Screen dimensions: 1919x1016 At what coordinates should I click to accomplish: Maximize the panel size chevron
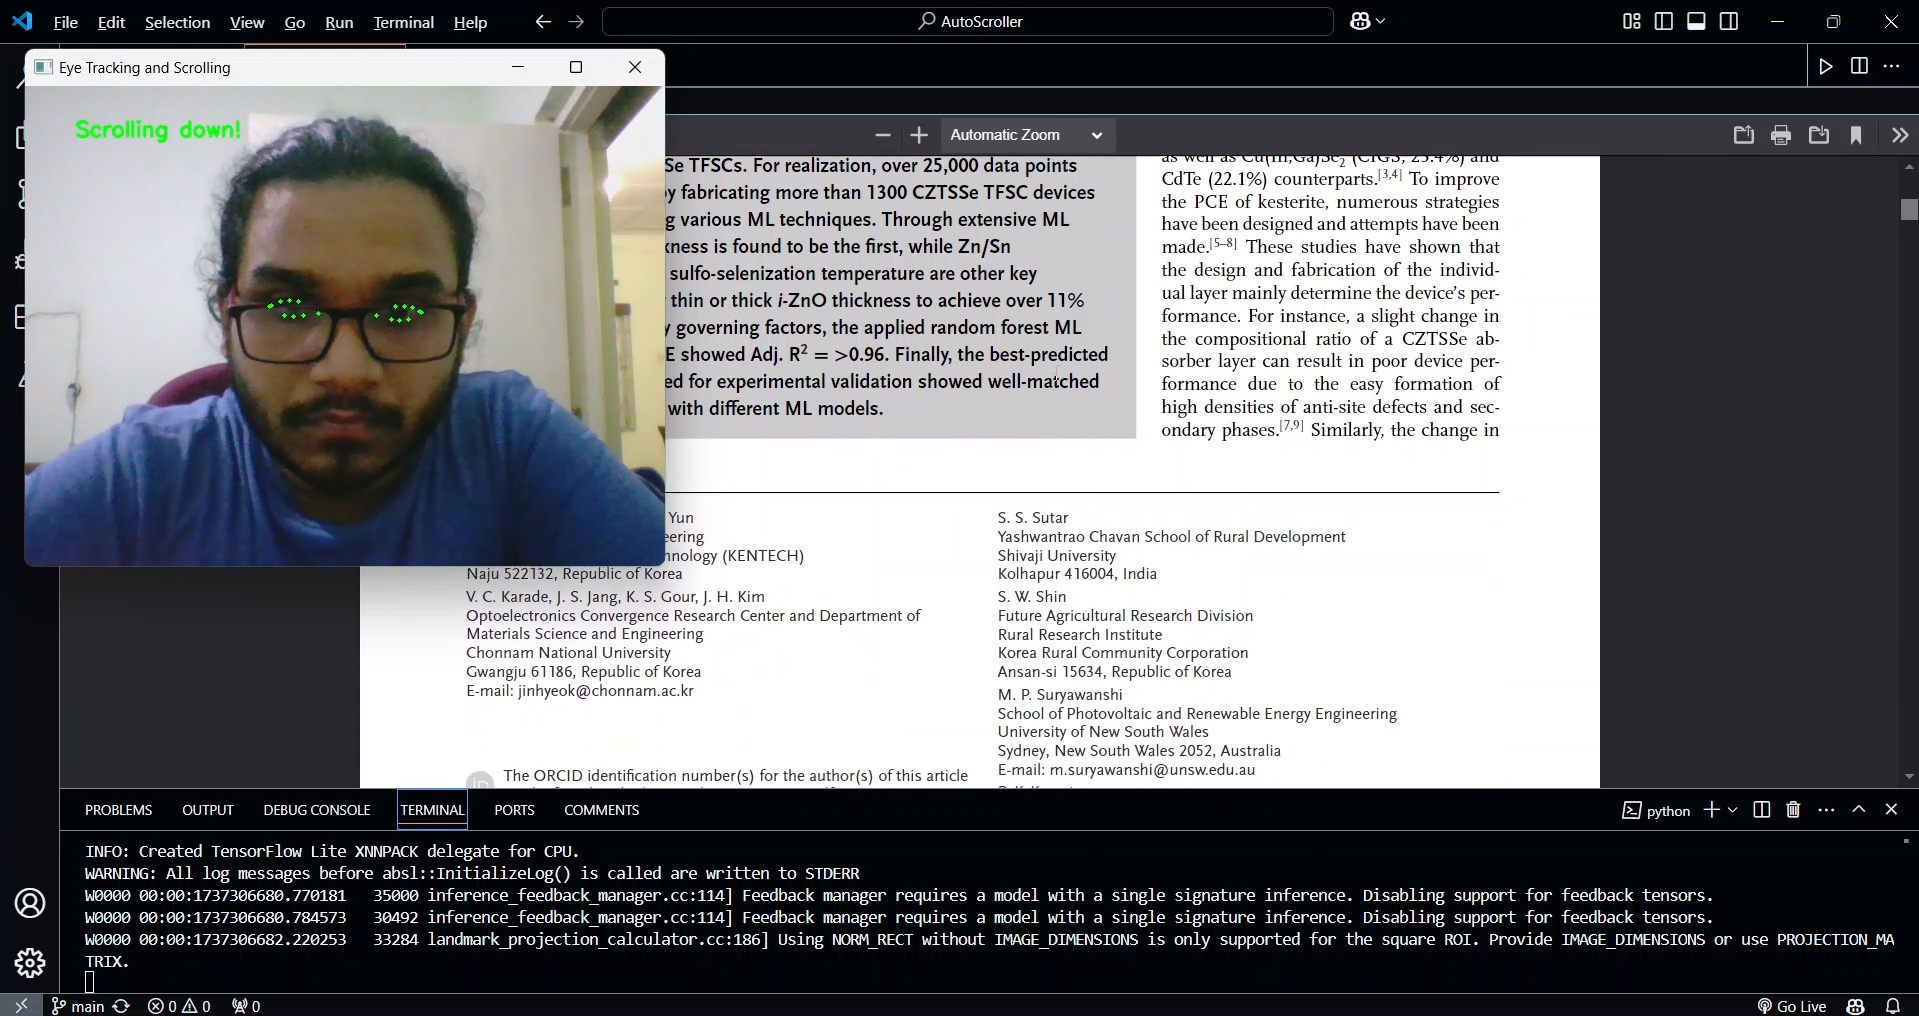point(1859,809)
